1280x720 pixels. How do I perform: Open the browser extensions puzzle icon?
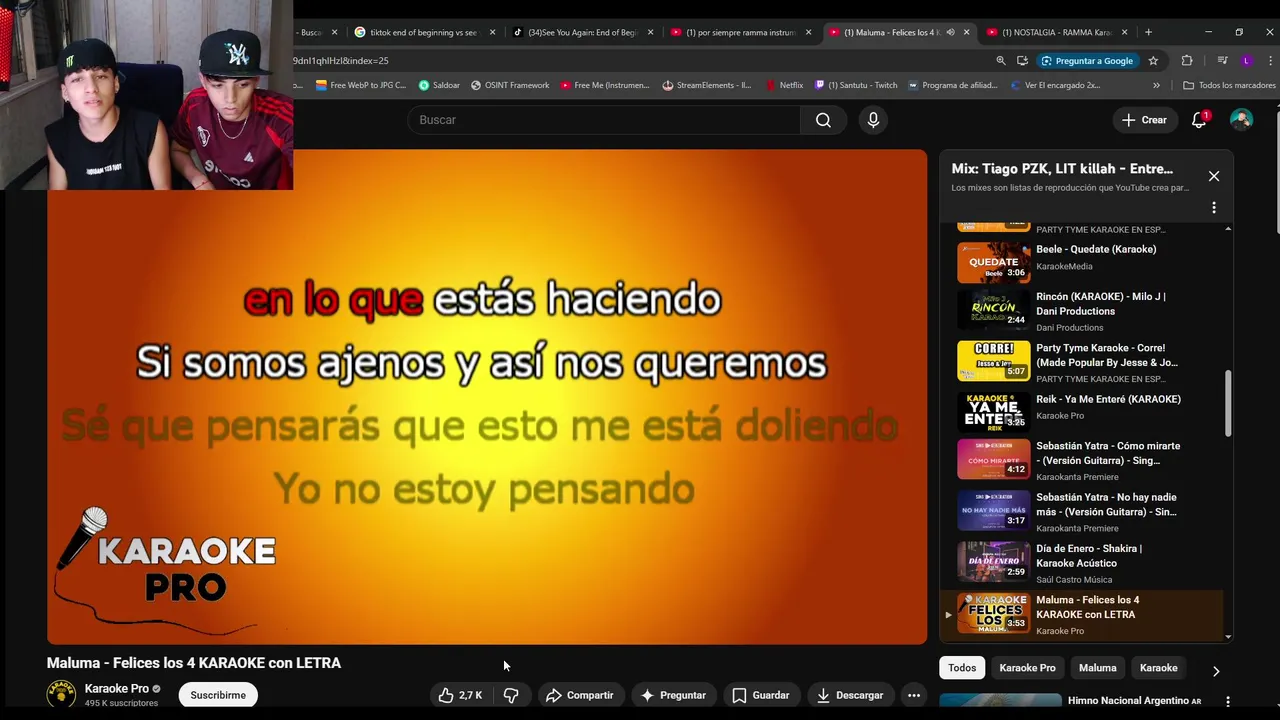pos(1187,61)
